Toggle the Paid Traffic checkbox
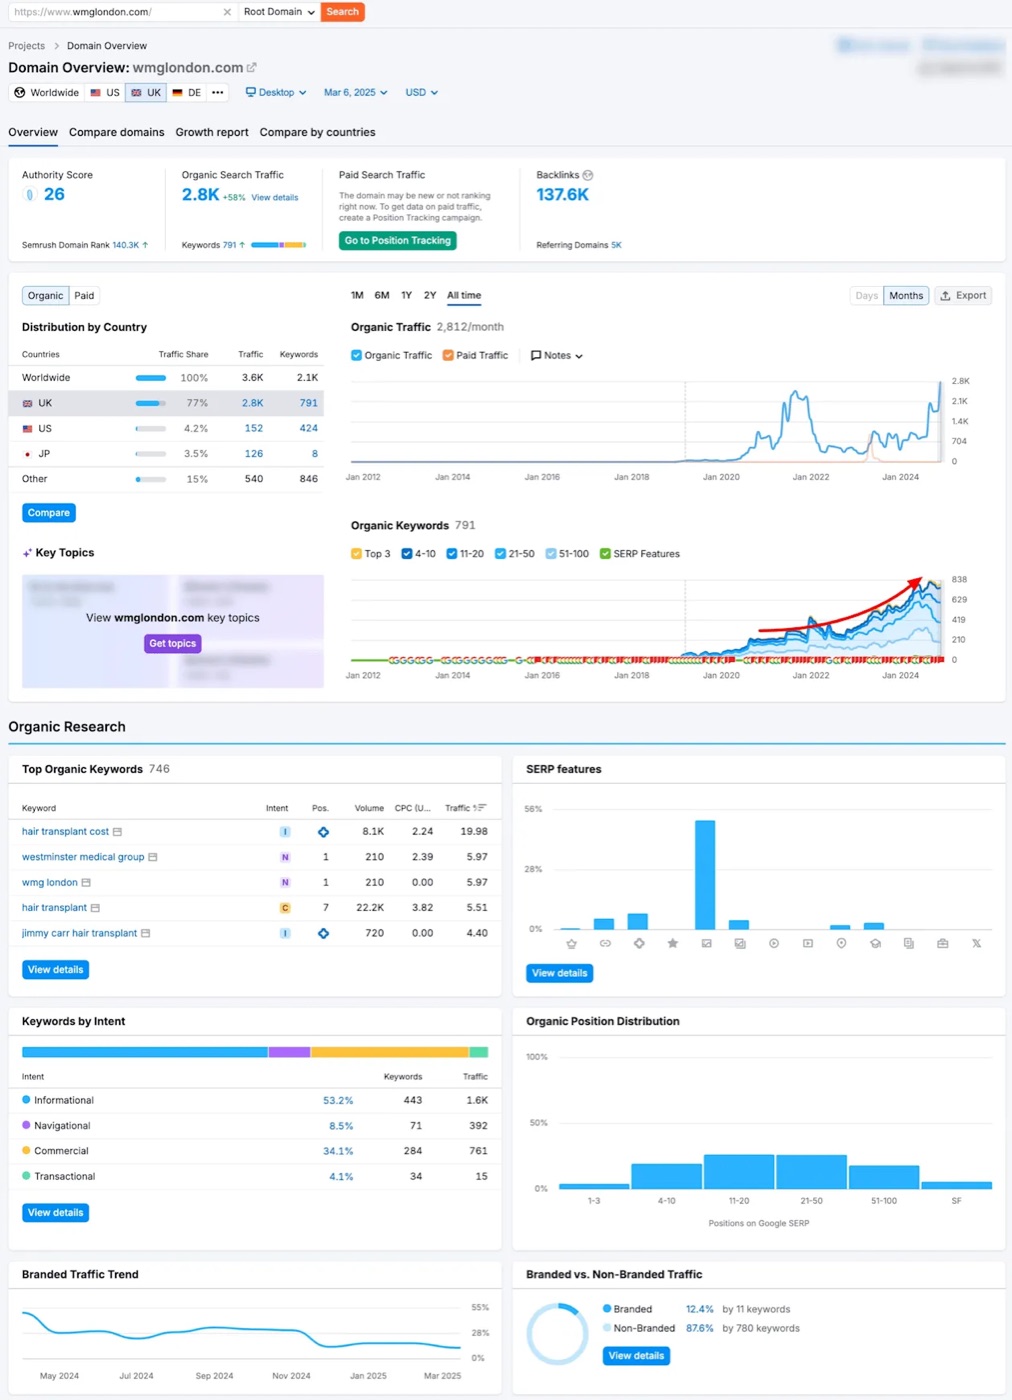 click(448, 355)
